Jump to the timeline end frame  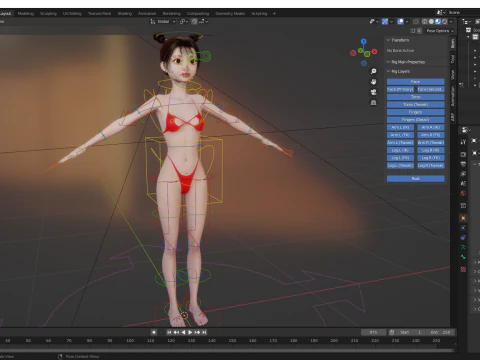204,332
